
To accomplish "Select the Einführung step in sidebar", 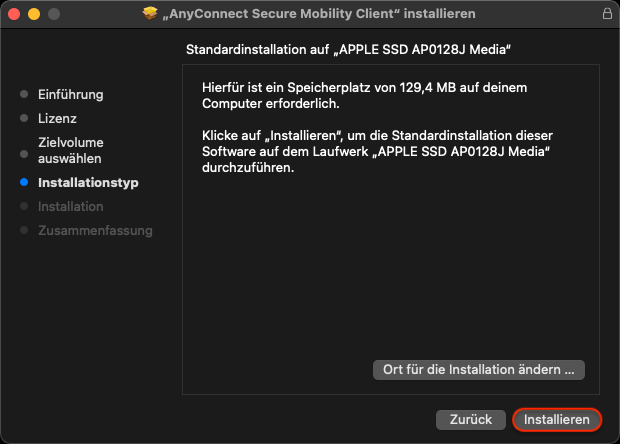I will (x=71, y=94).
